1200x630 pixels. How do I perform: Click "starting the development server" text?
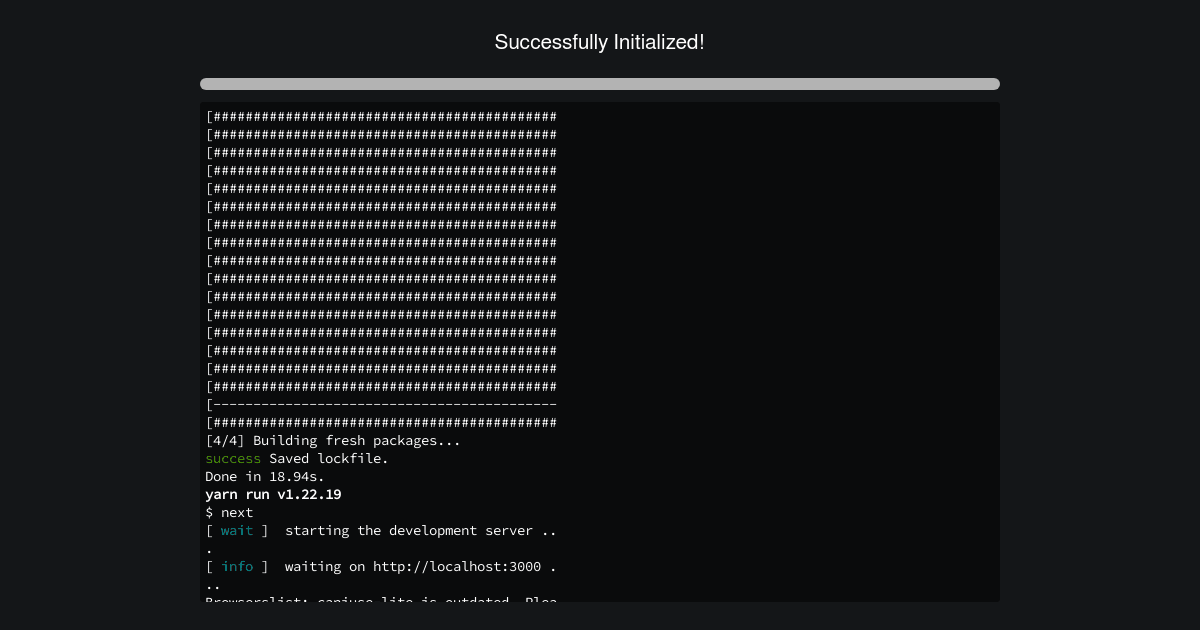coord(409,531)
